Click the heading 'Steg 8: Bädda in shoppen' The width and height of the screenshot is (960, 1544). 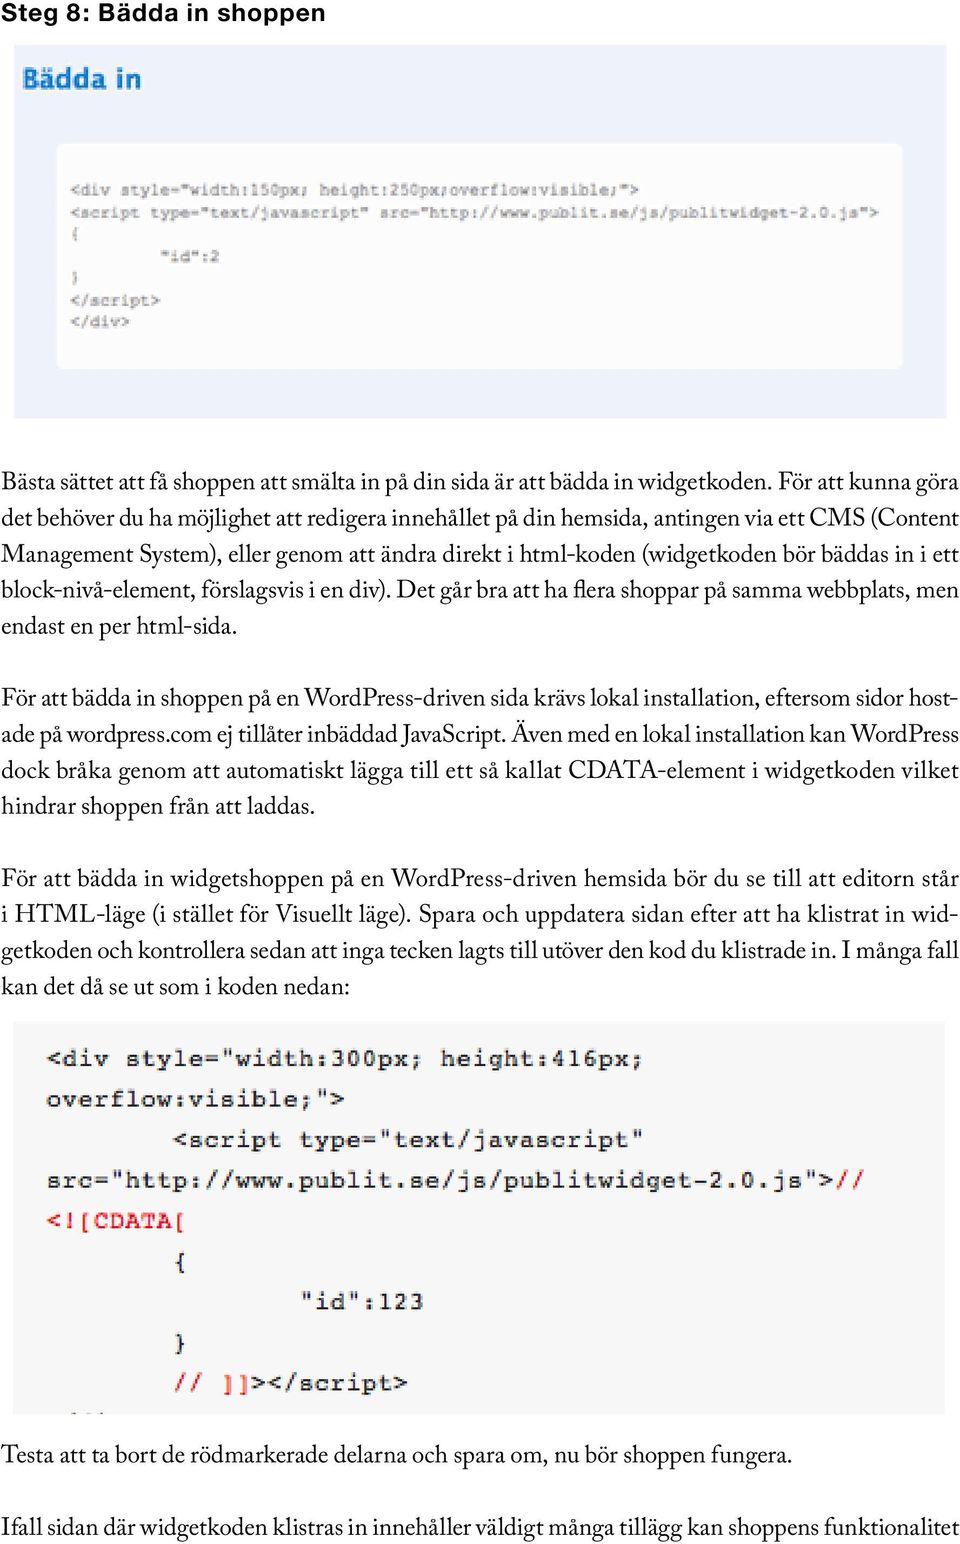pyautogui.click(x=163, y=13)
